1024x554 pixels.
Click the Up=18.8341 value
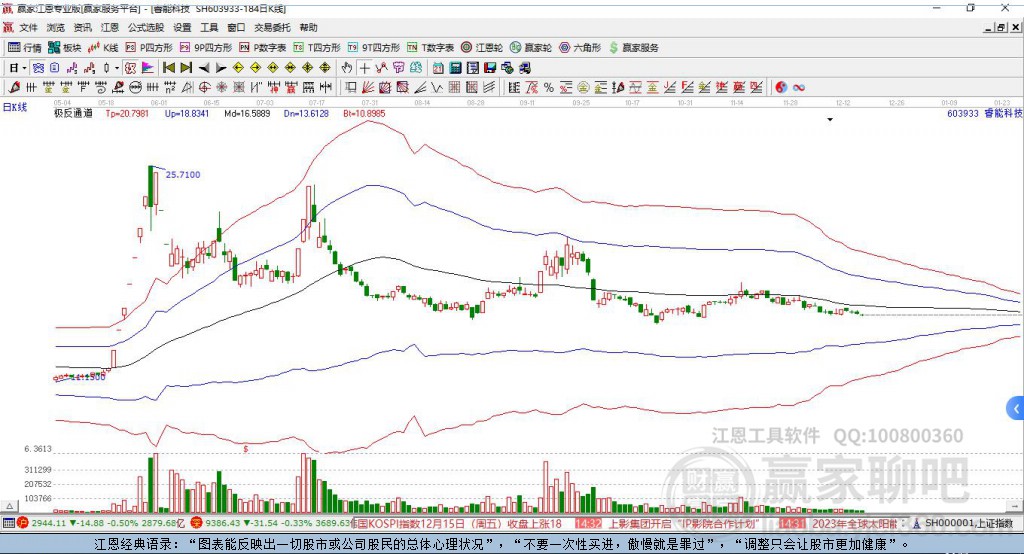[x=187, y=113]
